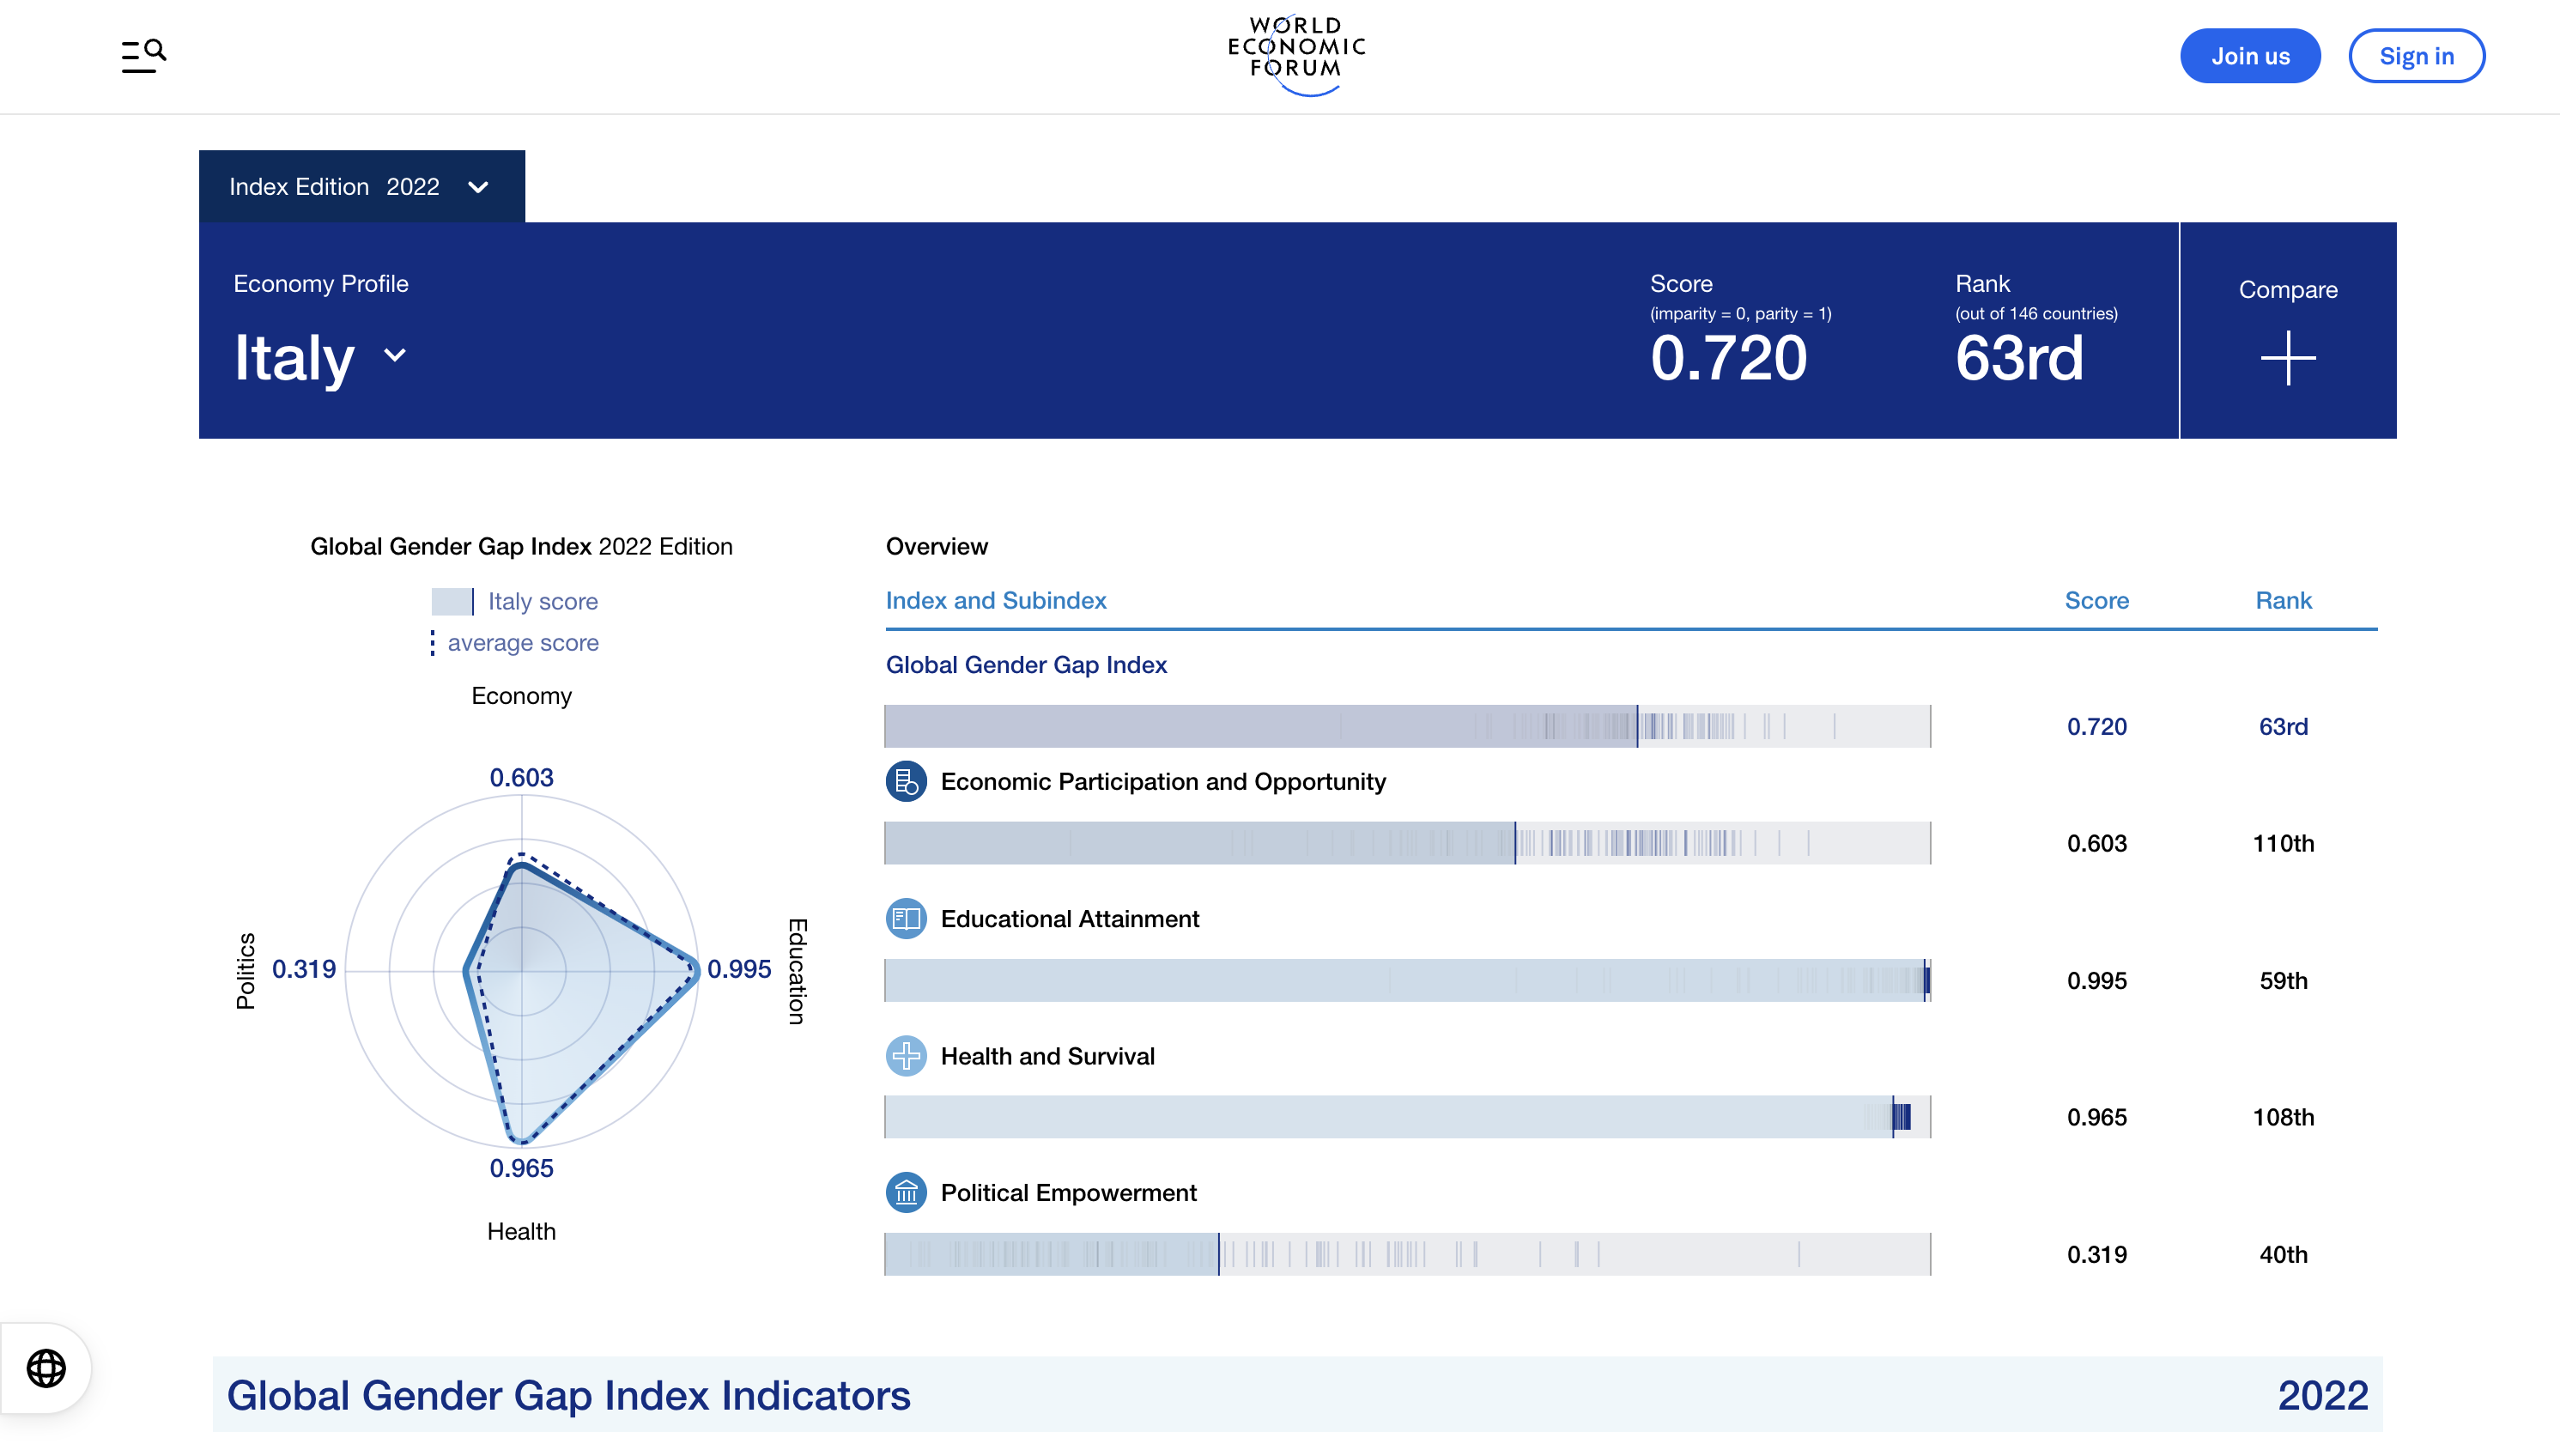Open the menu search icon top left
The height and width of the screenshot is (1456, 2560).
142,54
